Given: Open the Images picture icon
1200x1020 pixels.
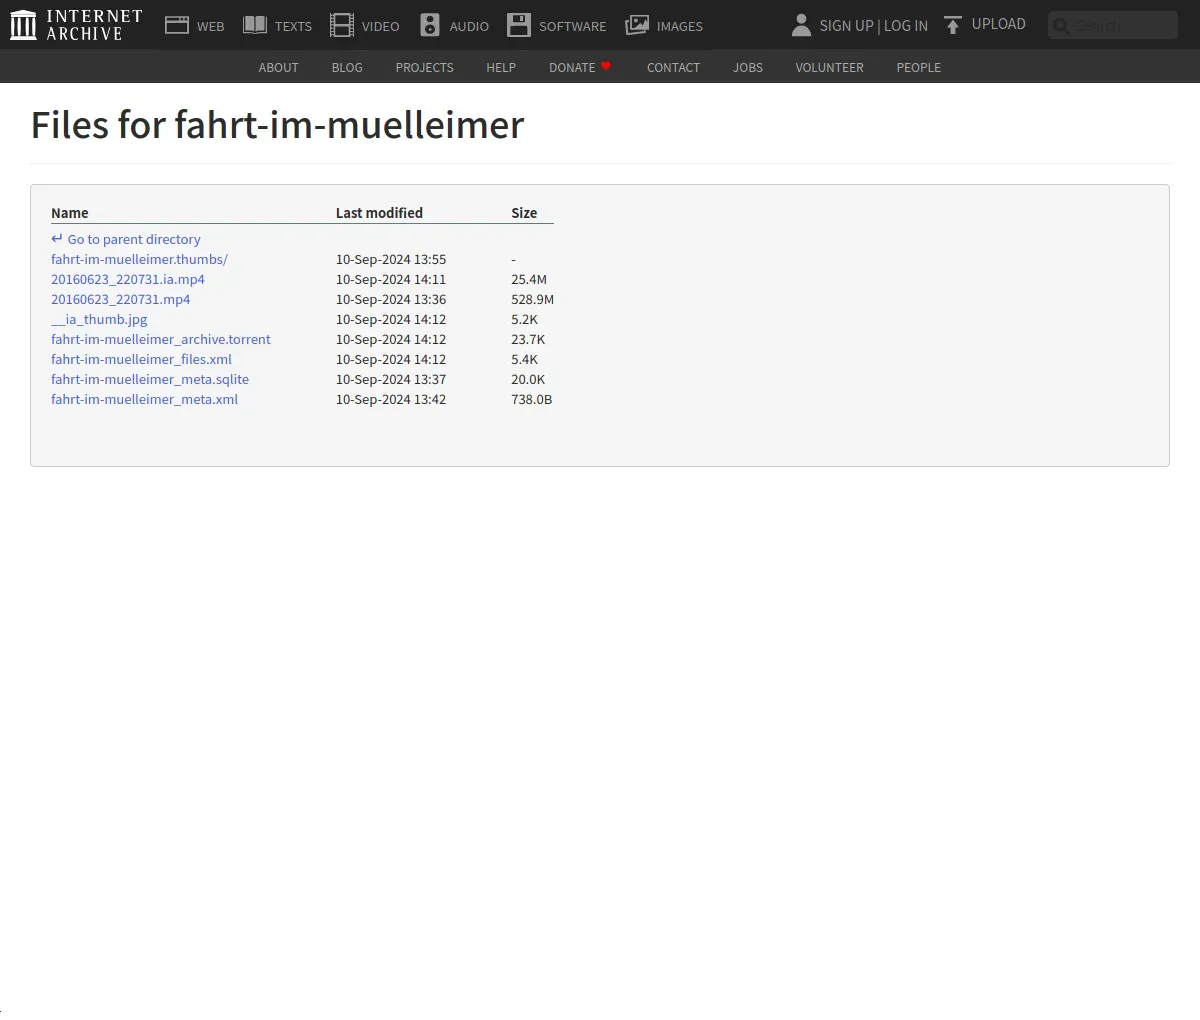Looking at the screenshot, I should click(x=637, y=25).
